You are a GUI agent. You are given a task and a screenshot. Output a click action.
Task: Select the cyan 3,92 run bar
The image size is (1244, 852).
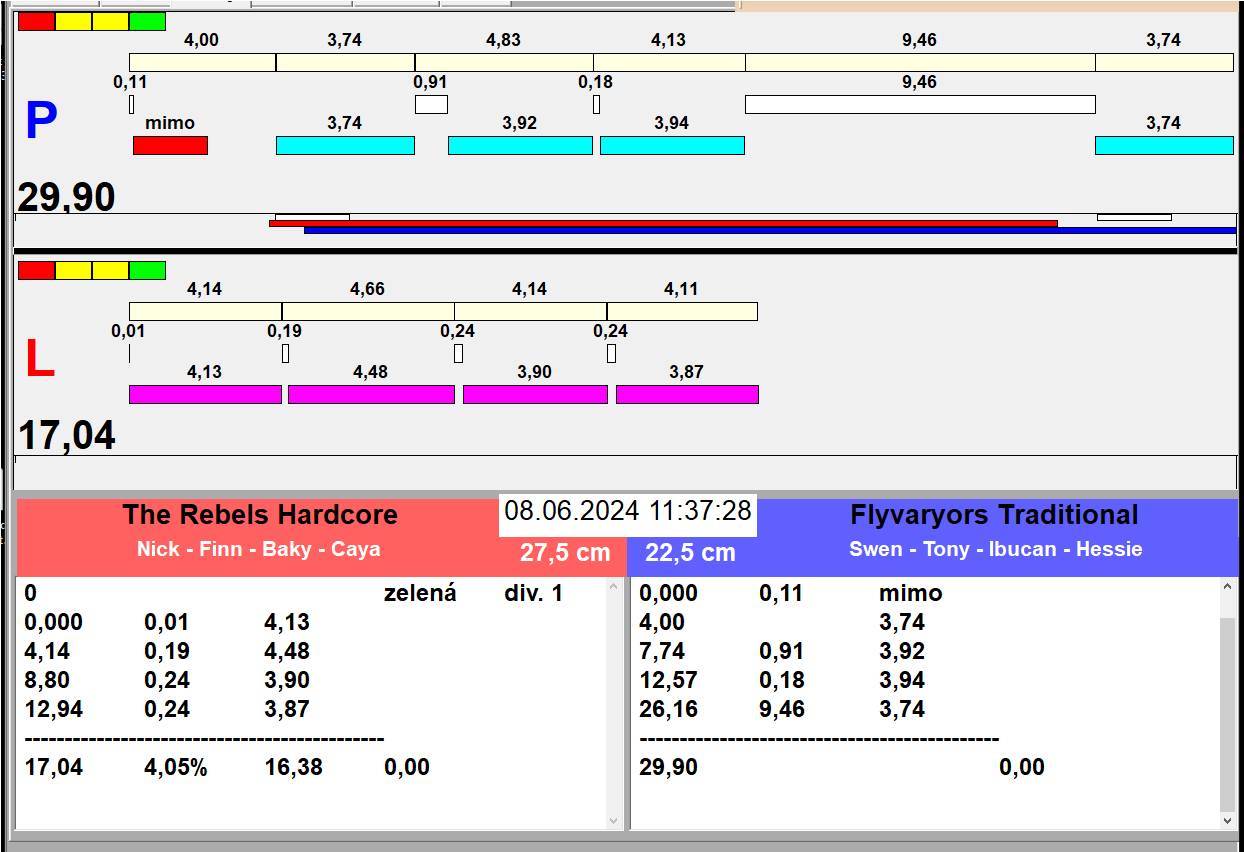(519, 146)
